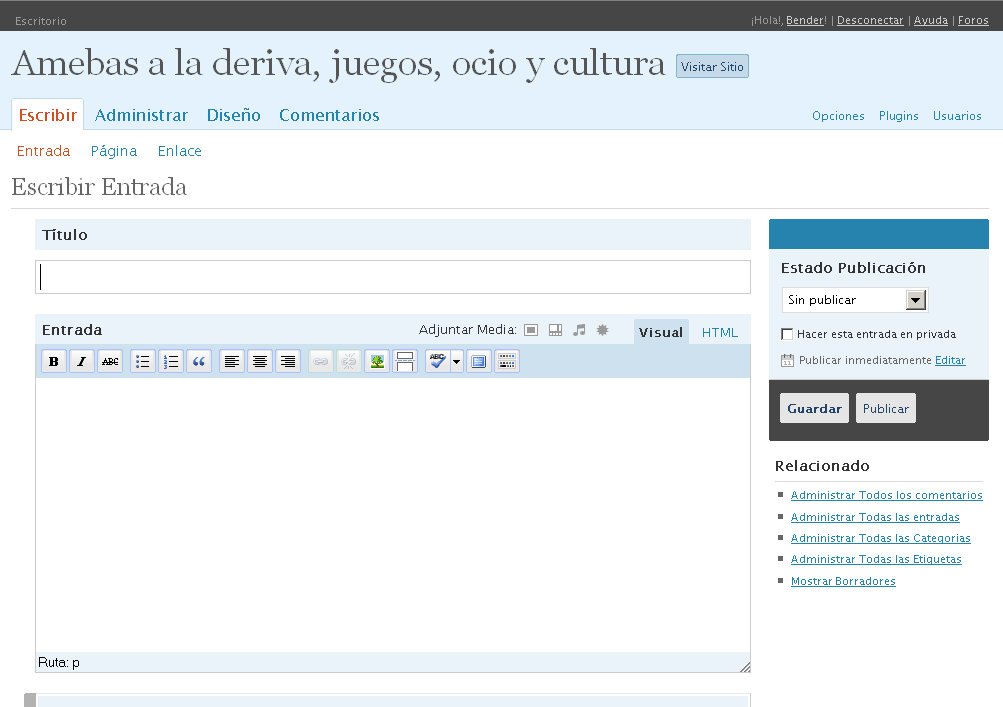Toggle bold formatting in editor toolbar

tap(54, 362)
